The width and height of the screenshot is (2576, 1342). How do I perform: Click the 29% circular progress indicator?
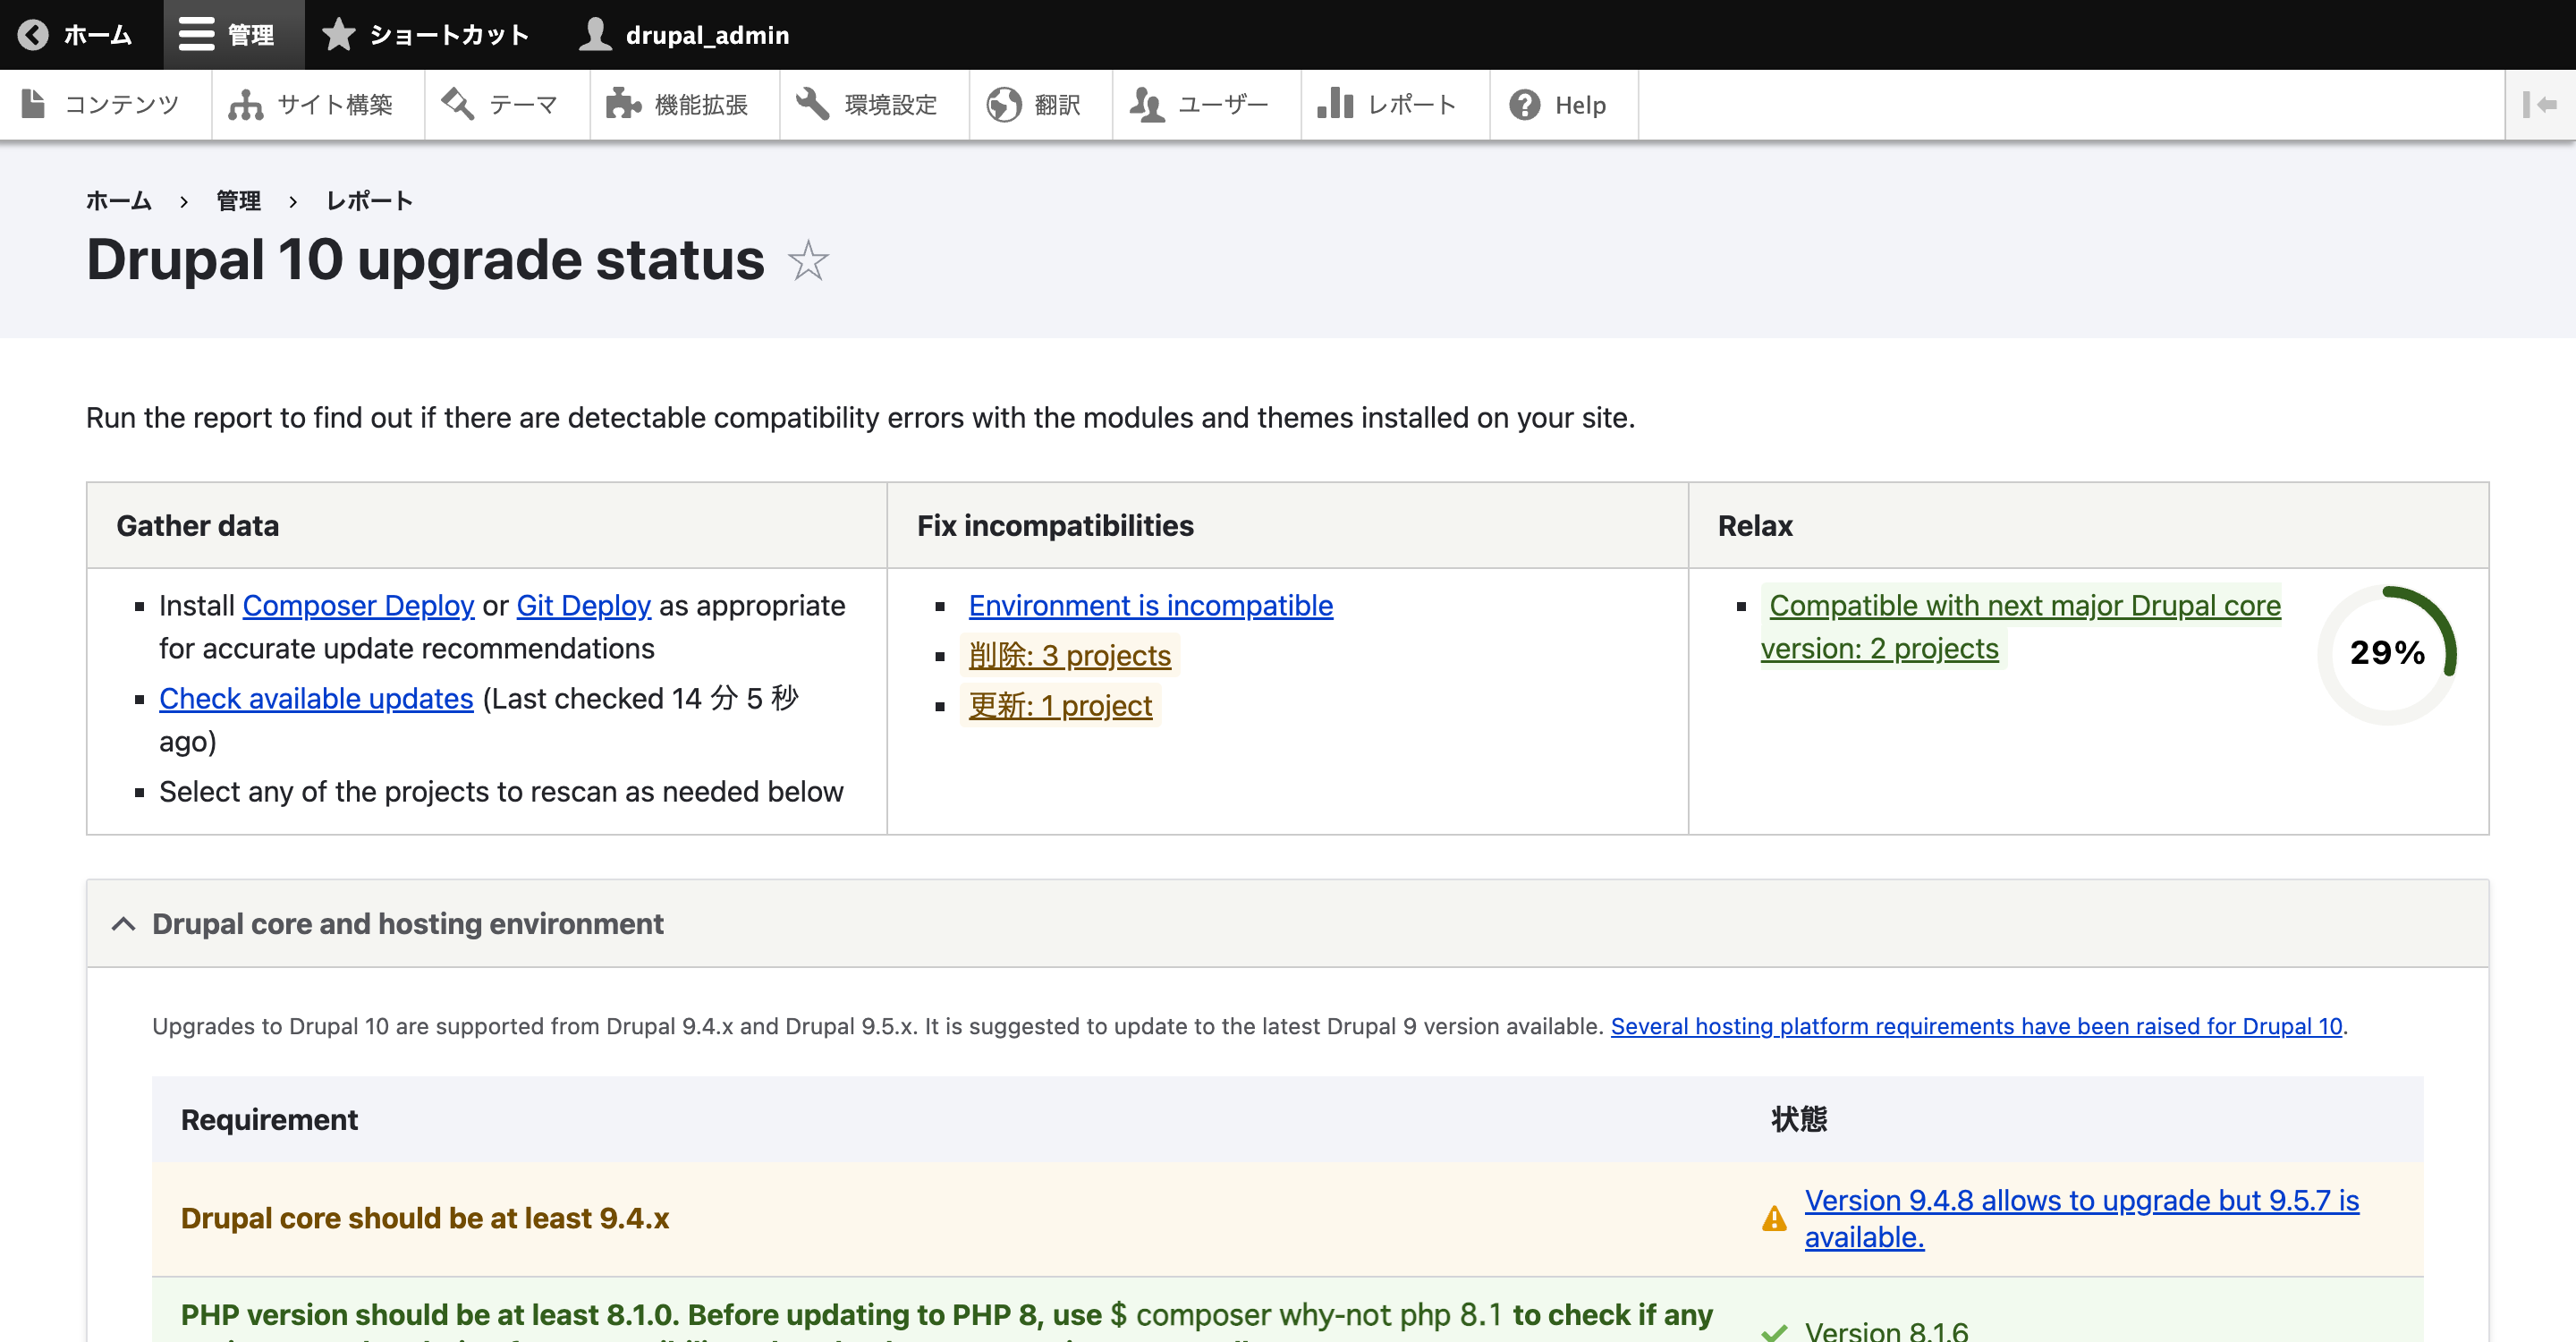tap(2387, 653)
